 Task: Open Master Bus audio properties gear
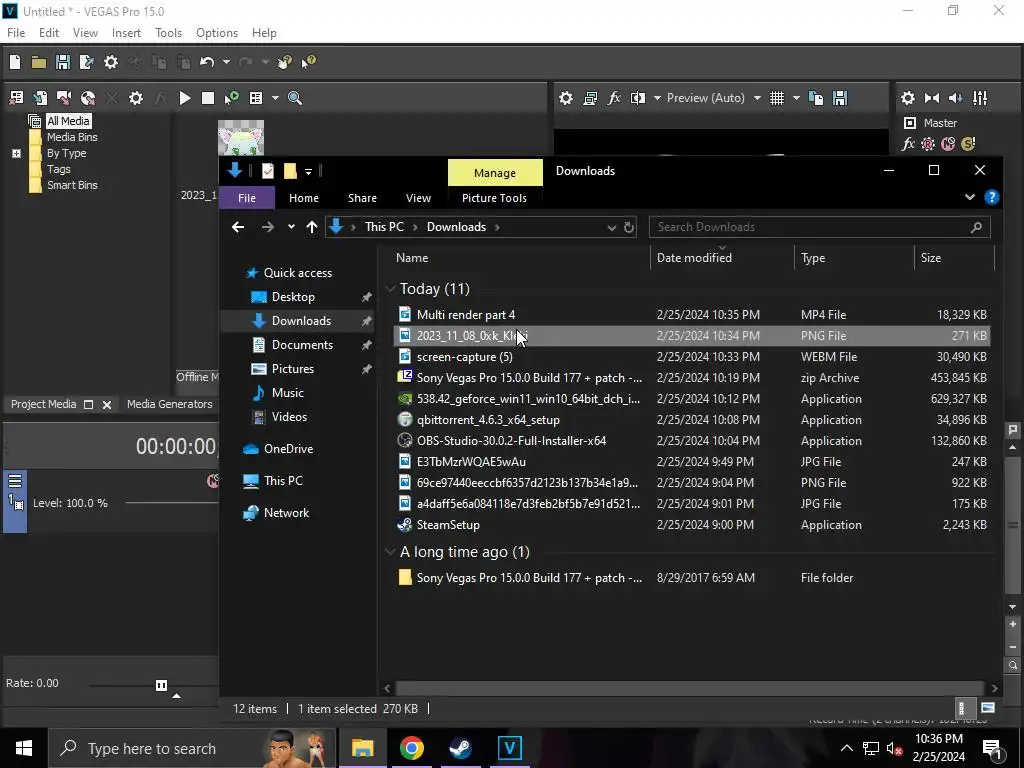click(908, 98)
